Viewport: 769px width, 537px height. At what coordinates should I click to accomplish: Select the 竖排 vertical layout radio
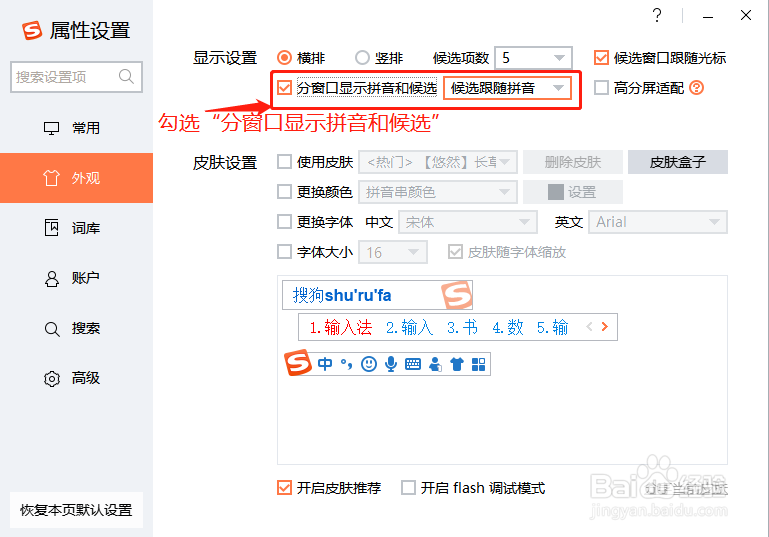(362, 58)
